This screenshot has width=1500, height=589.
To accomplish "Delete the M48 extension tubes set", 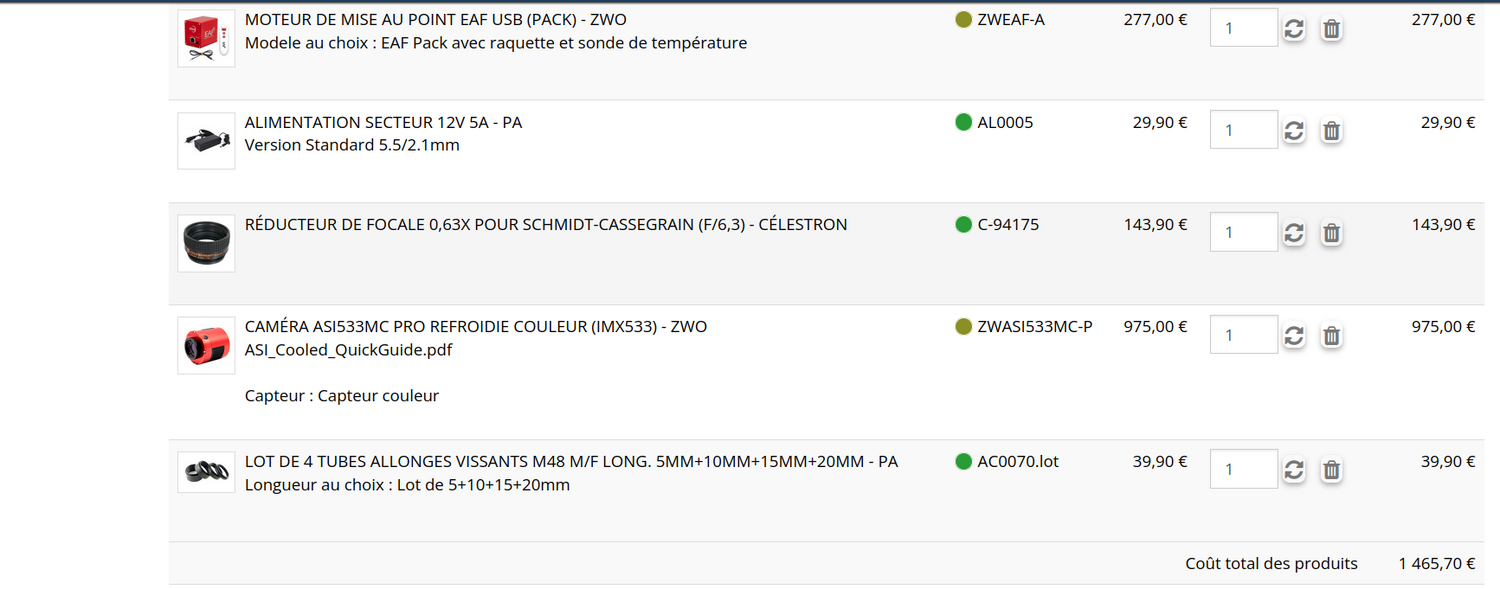I will [1331, 470].
